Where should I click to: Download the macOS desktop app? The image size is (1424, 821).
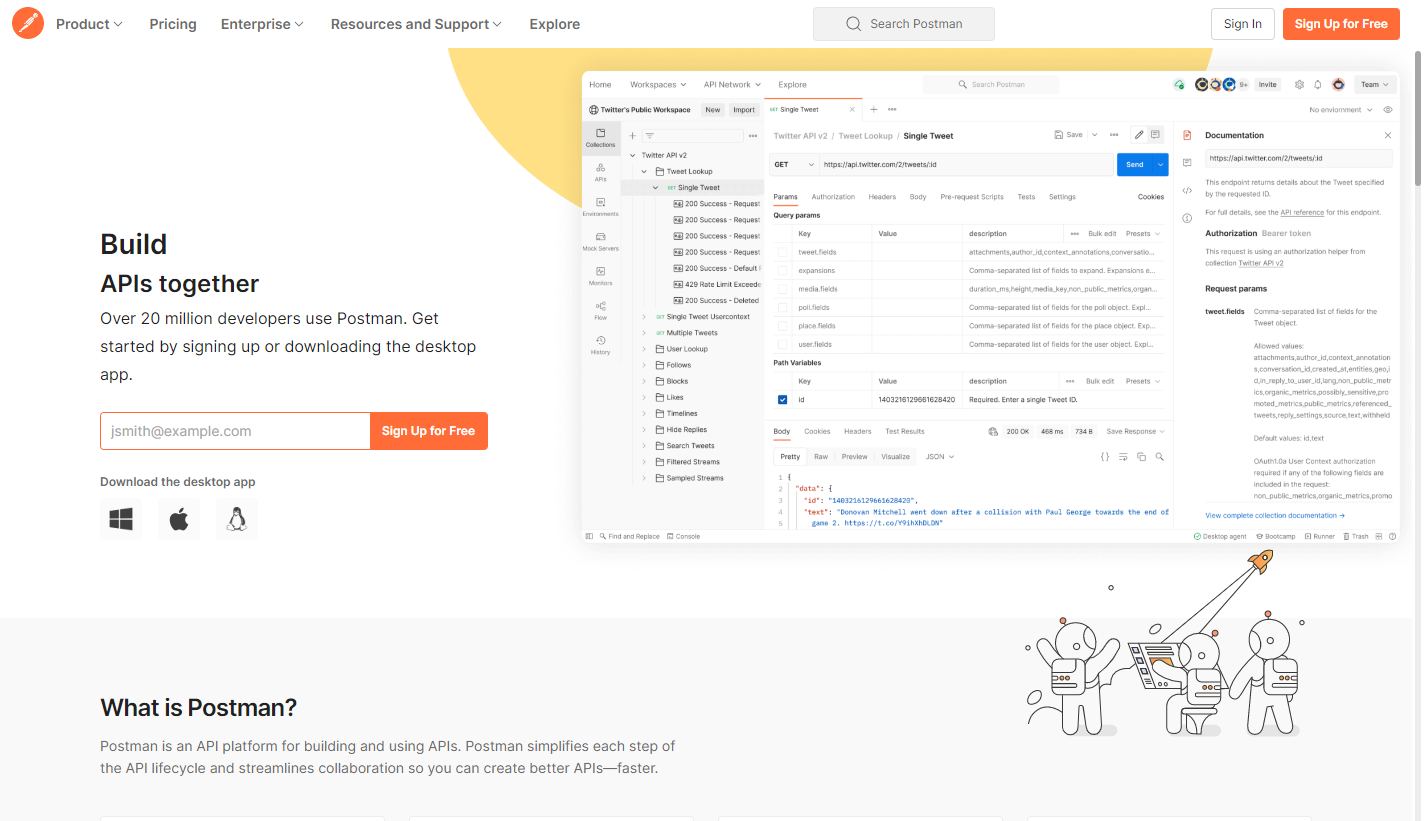pyautogui.click(x=179, y=519)
